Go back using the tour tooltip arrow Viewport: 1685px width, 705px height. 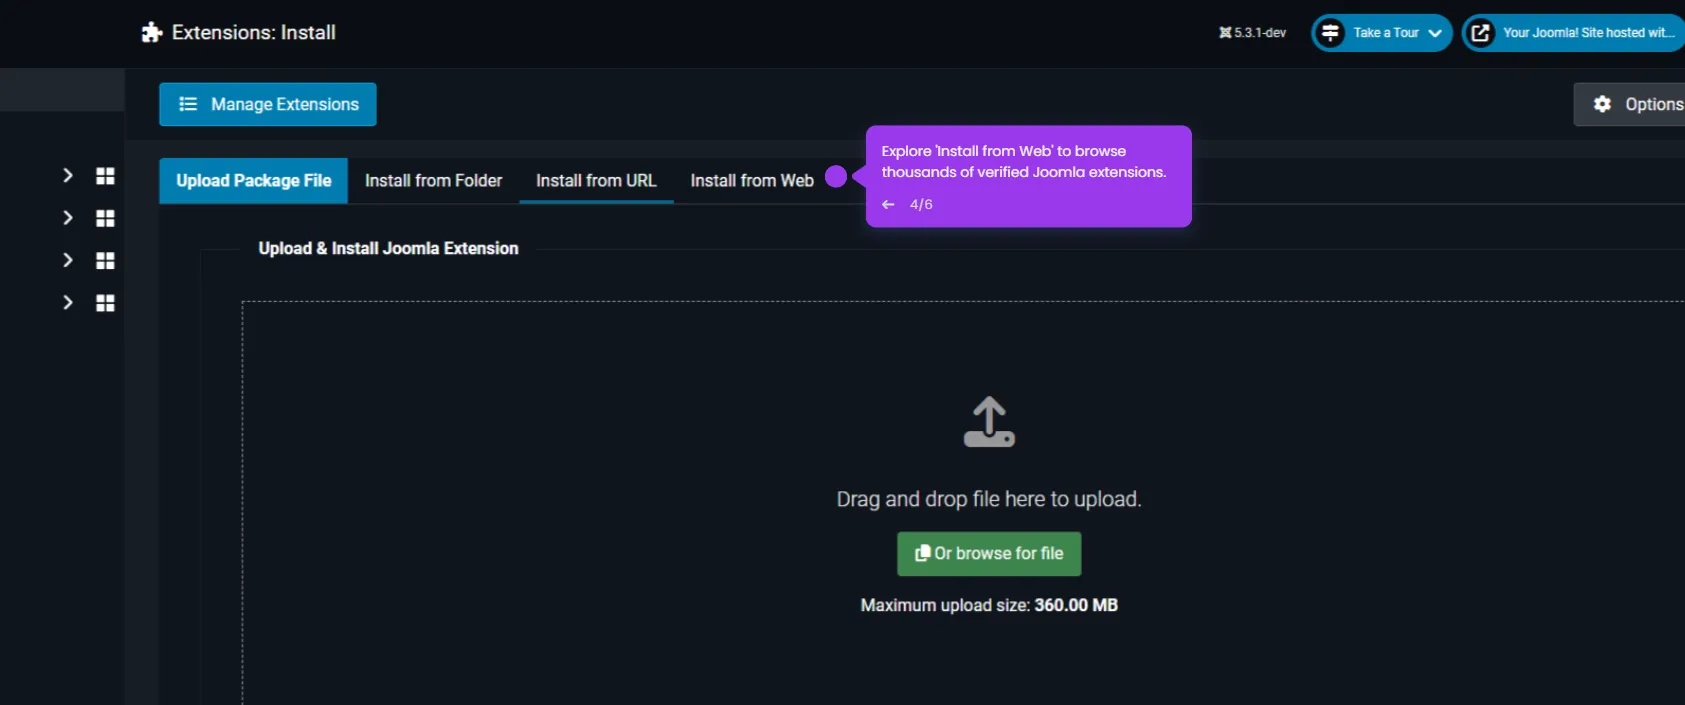tap(888, 204)
